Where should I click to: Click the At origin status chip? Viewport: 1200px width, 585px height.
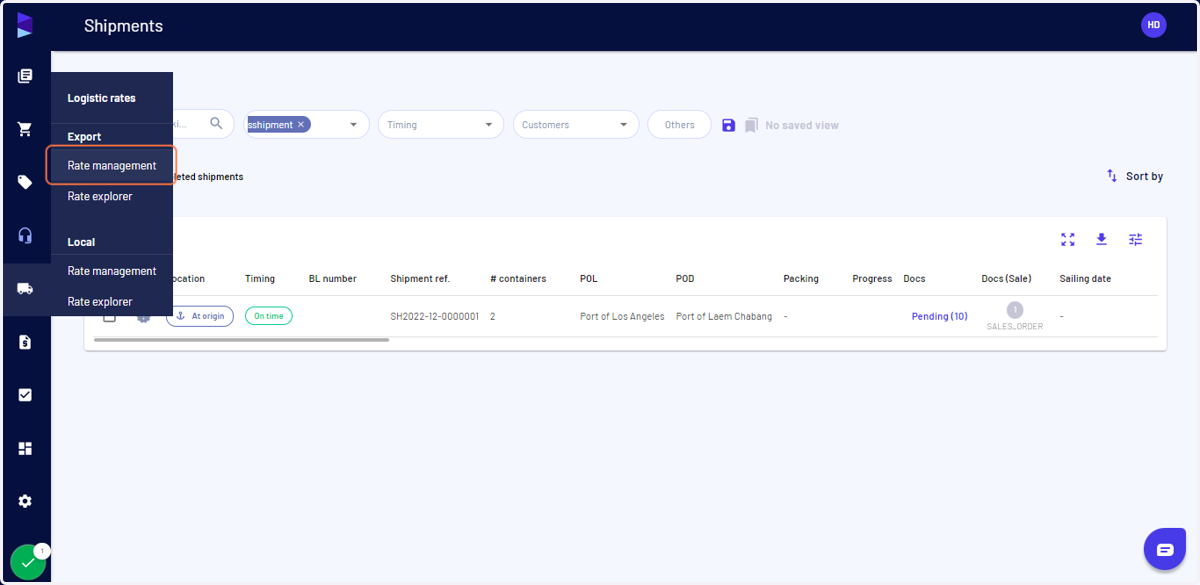click(x=199, y=316)
